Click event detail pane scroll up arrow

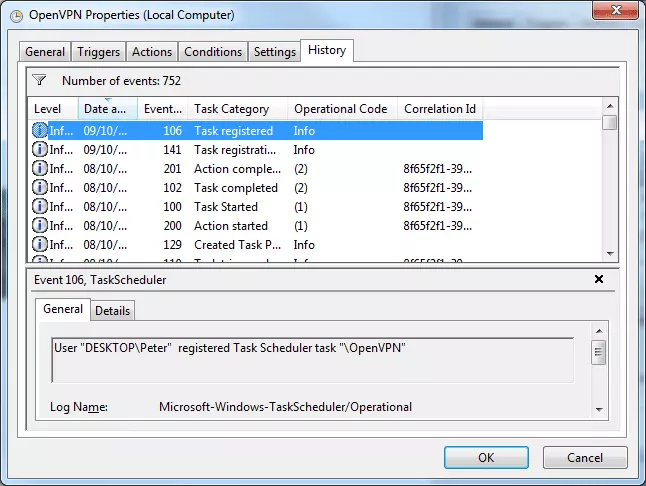[599, 331]
